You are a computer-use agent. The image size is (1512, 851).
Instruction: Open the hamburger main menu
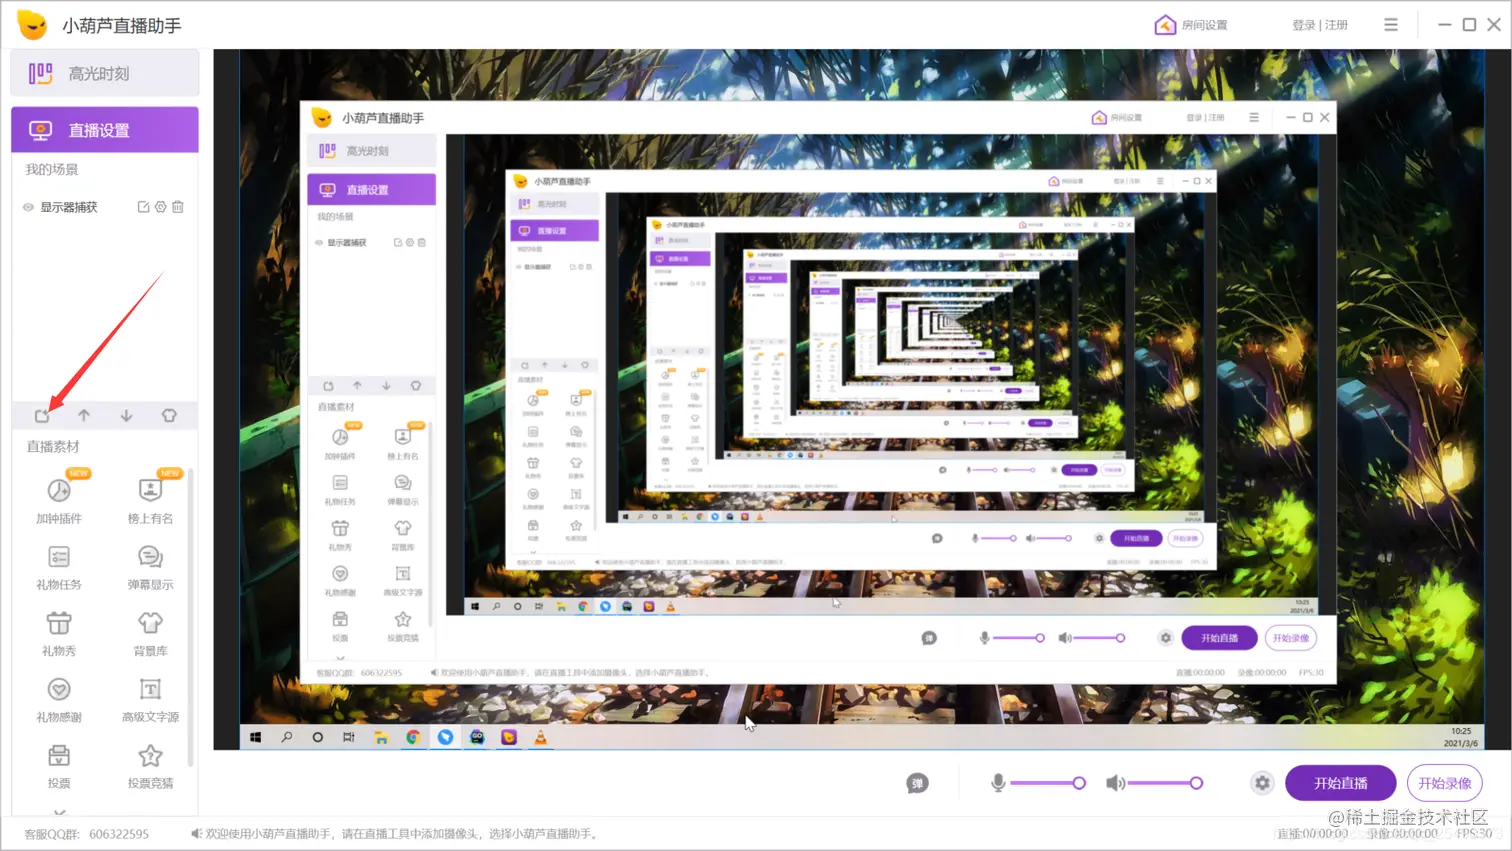[x=1391, y=25]
